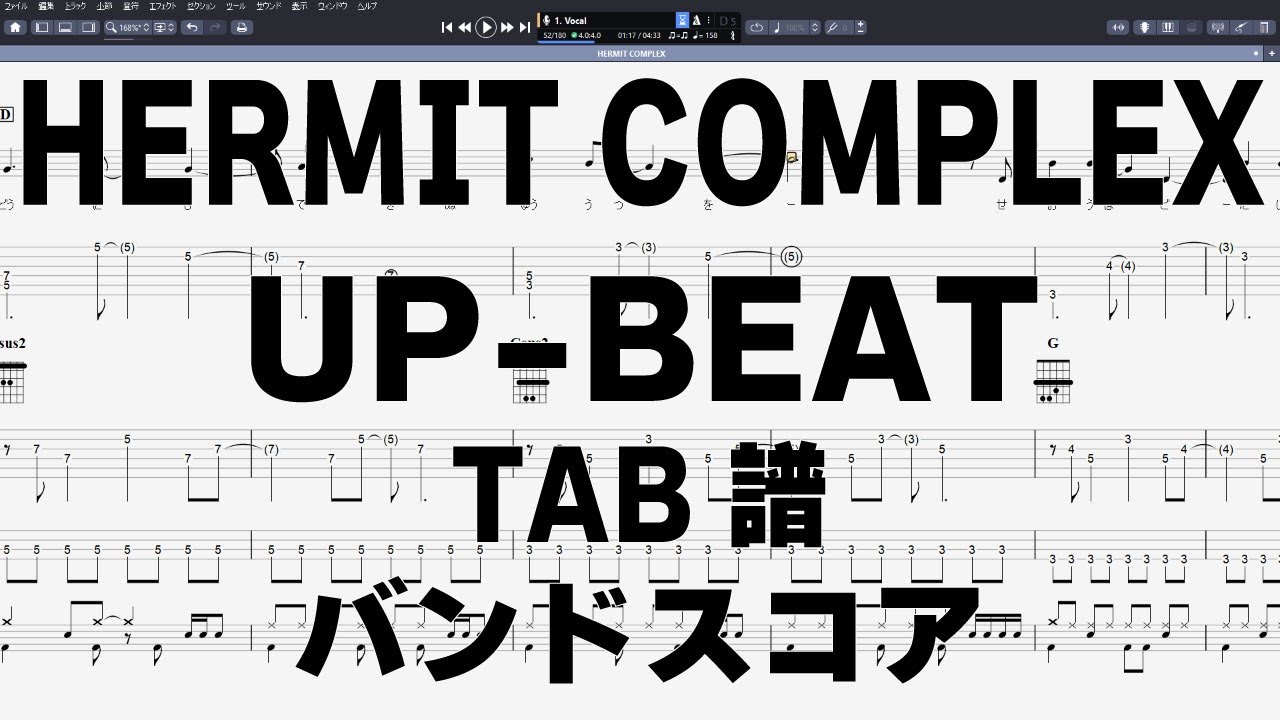Image resolution: width=1280 pixels, height=720 pixels.
Task: Enable loop playback
Action: [756, 27]
